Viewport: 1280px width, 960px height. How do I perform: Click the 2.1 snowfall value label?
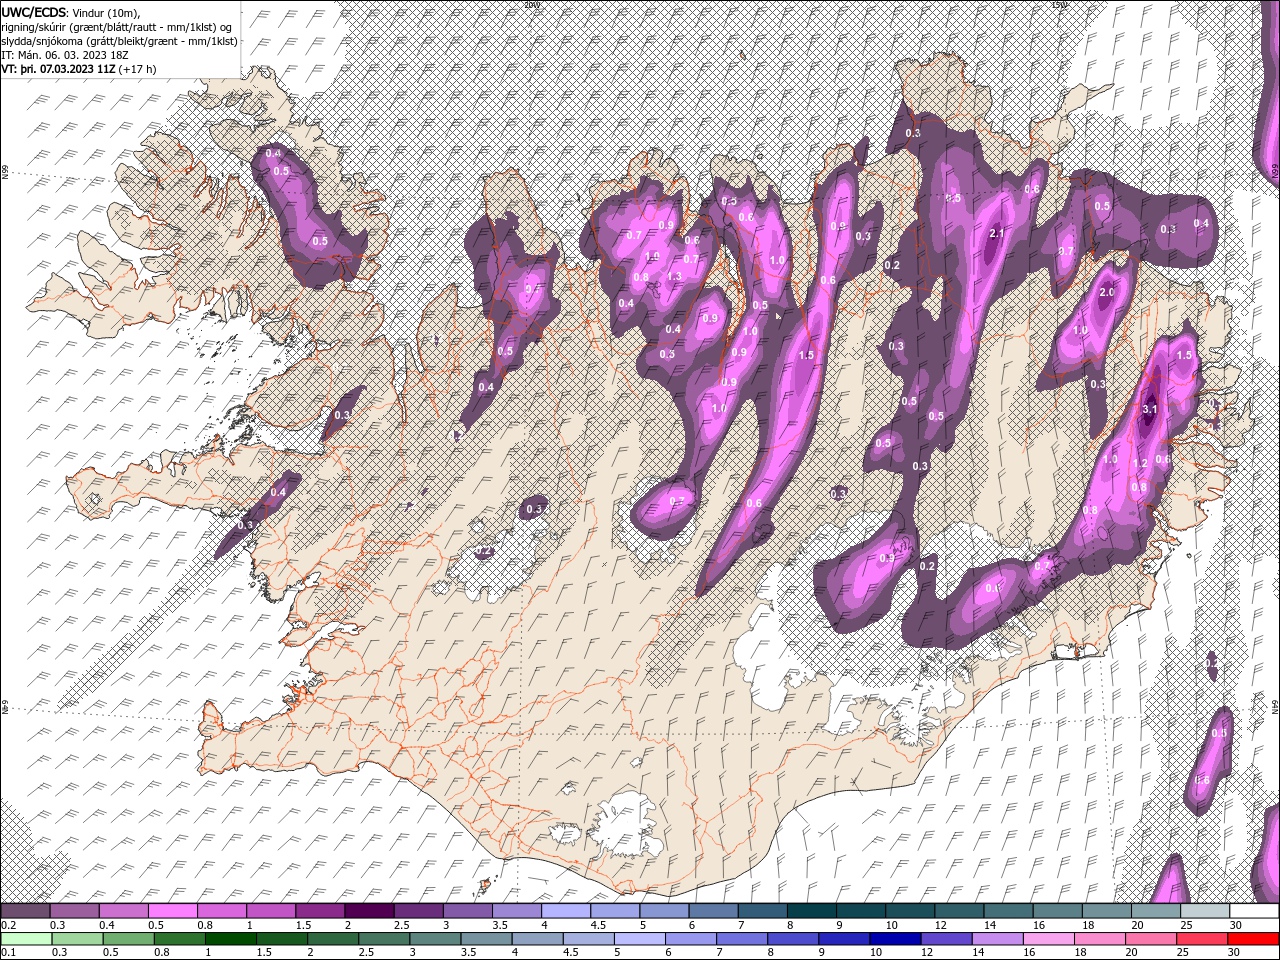pos(996,234)
